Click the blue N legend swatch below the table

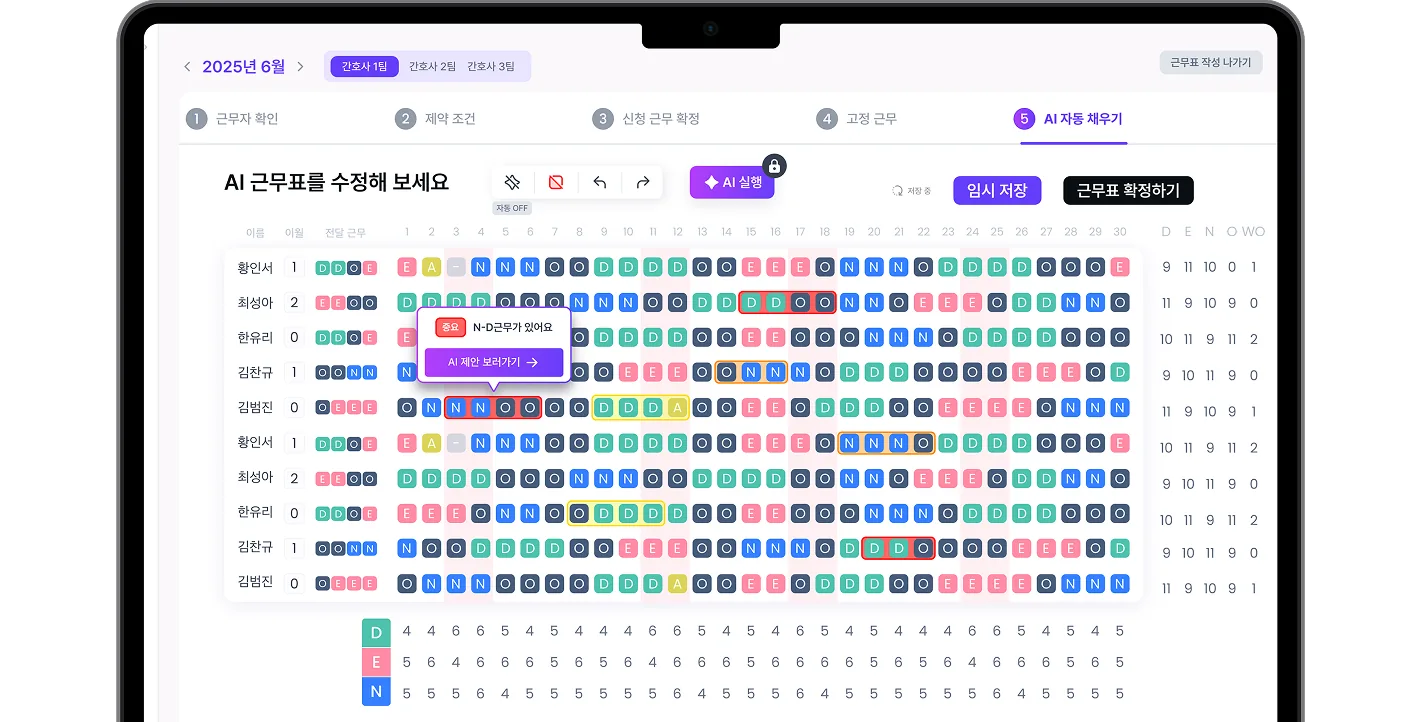[376, 693]
